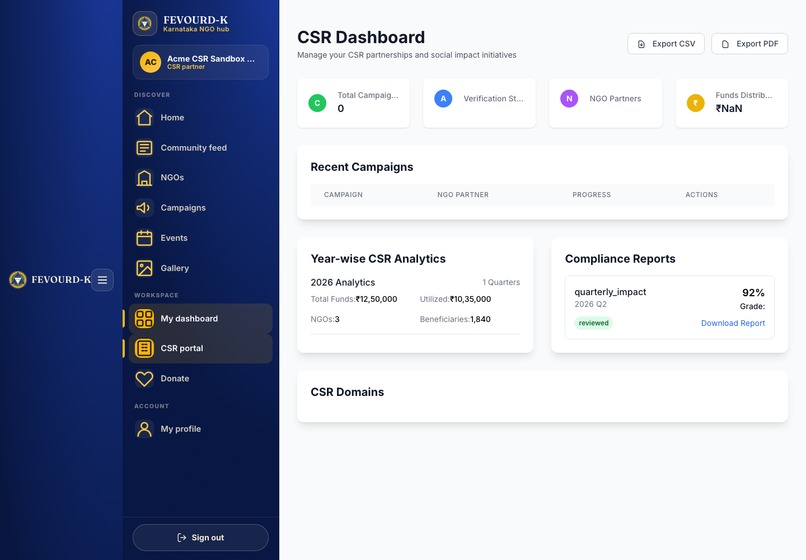Viewport: 806px width, 560px height.
Task: Click the ACTIONS column header
Action: 701,195
